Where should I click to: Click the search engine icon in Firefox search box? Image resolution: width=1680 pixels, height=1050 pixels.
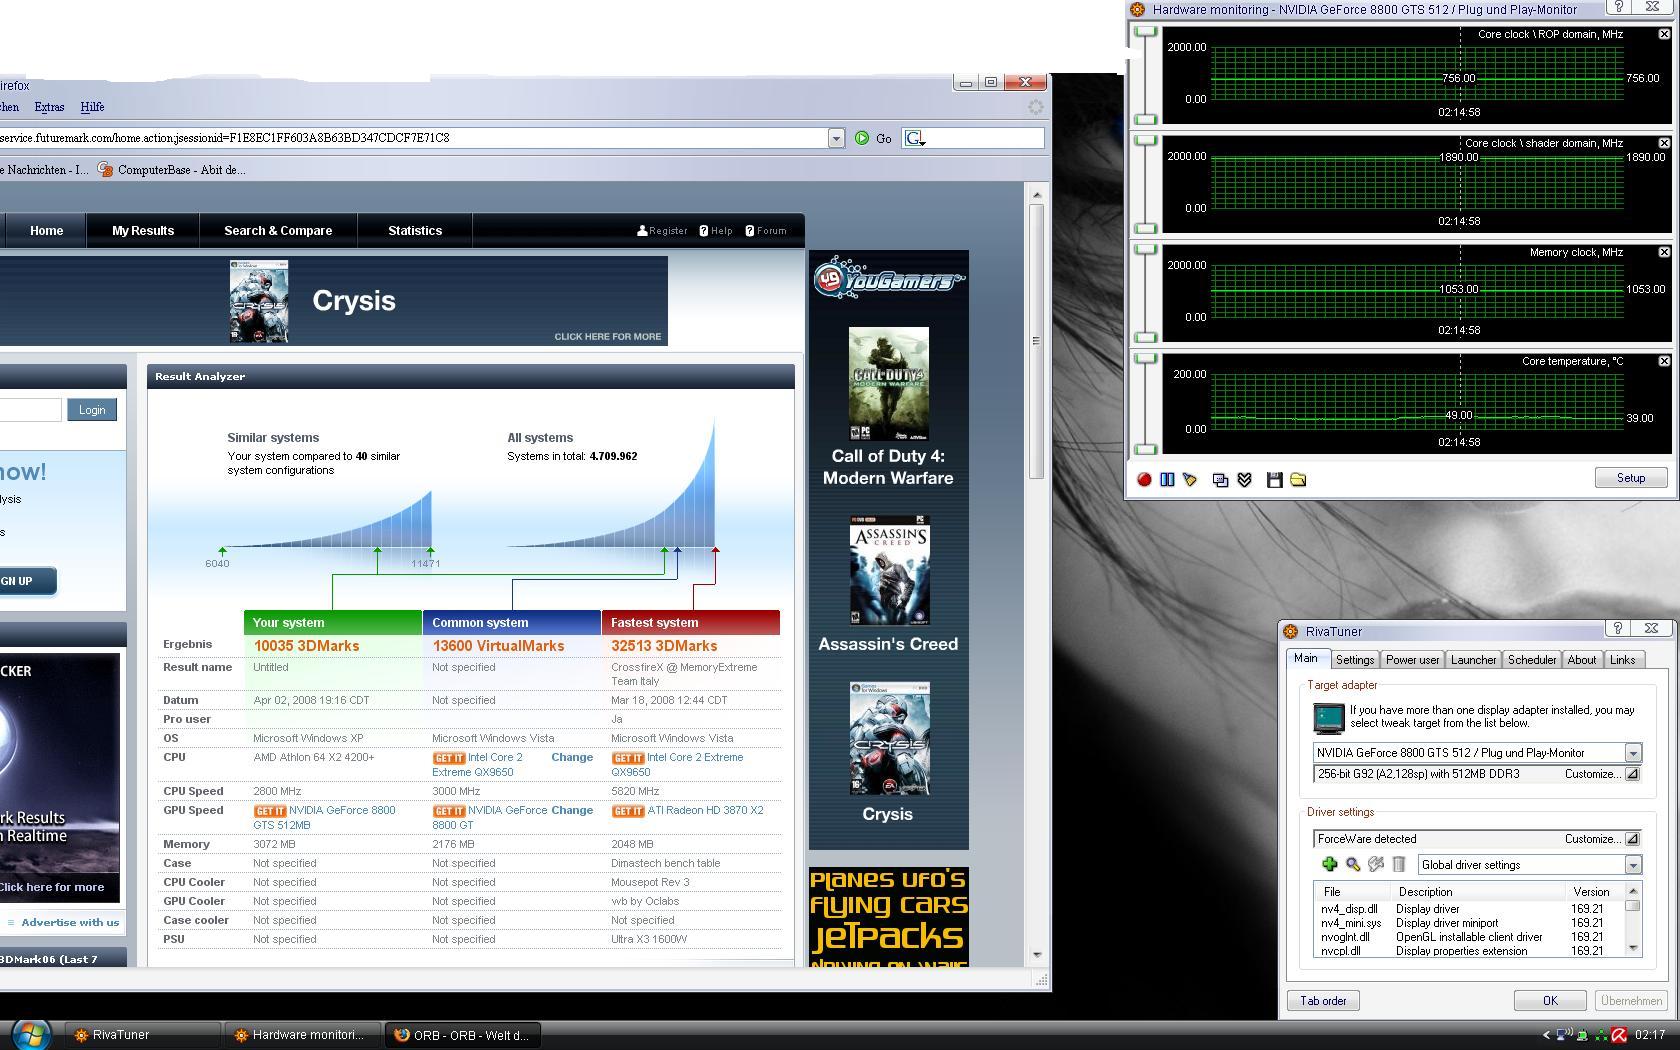[x=914, y=138]
